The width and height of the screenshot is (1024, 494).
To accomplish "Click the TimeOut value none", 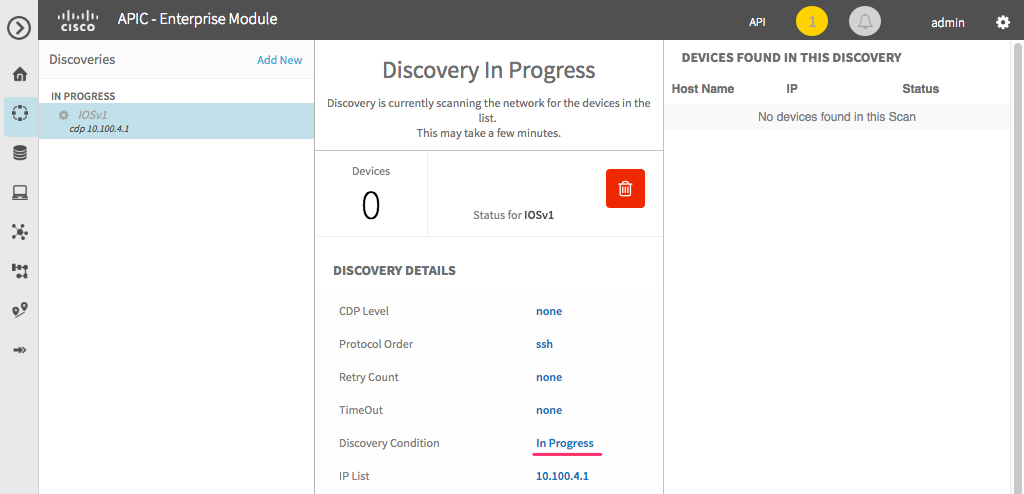I will [x=549, y=410].
